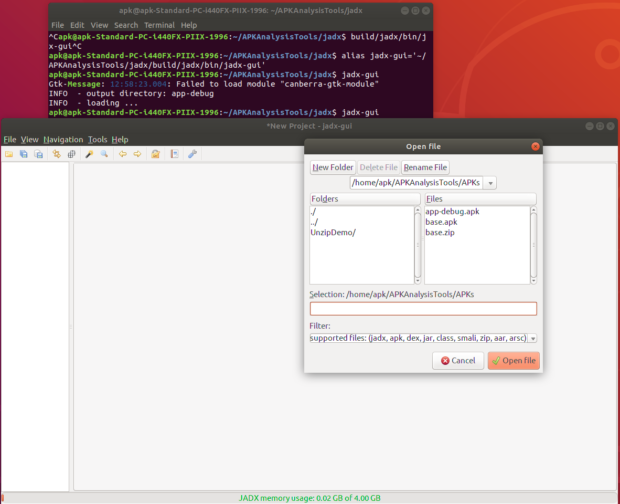The width and height of the screenshot is (620, 504).
Task: Click the Open file toolbar icon
Action: coord(9,154)
